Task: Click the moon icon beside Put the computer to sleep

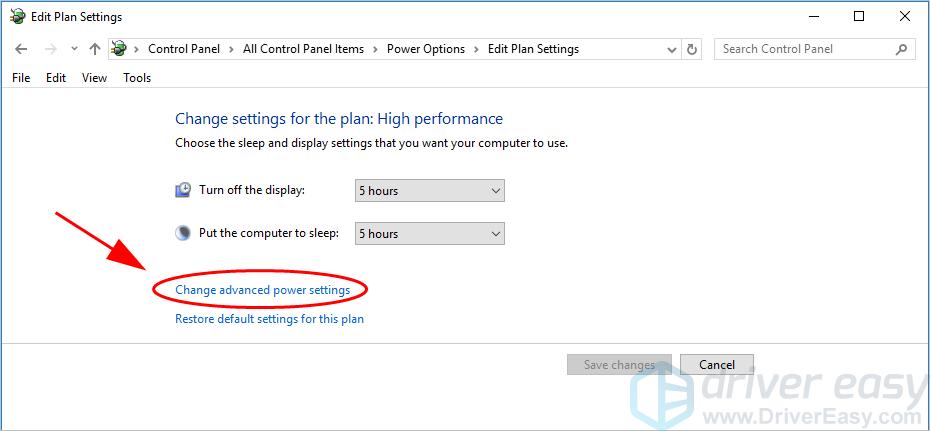Action: (x=183, y=233)
